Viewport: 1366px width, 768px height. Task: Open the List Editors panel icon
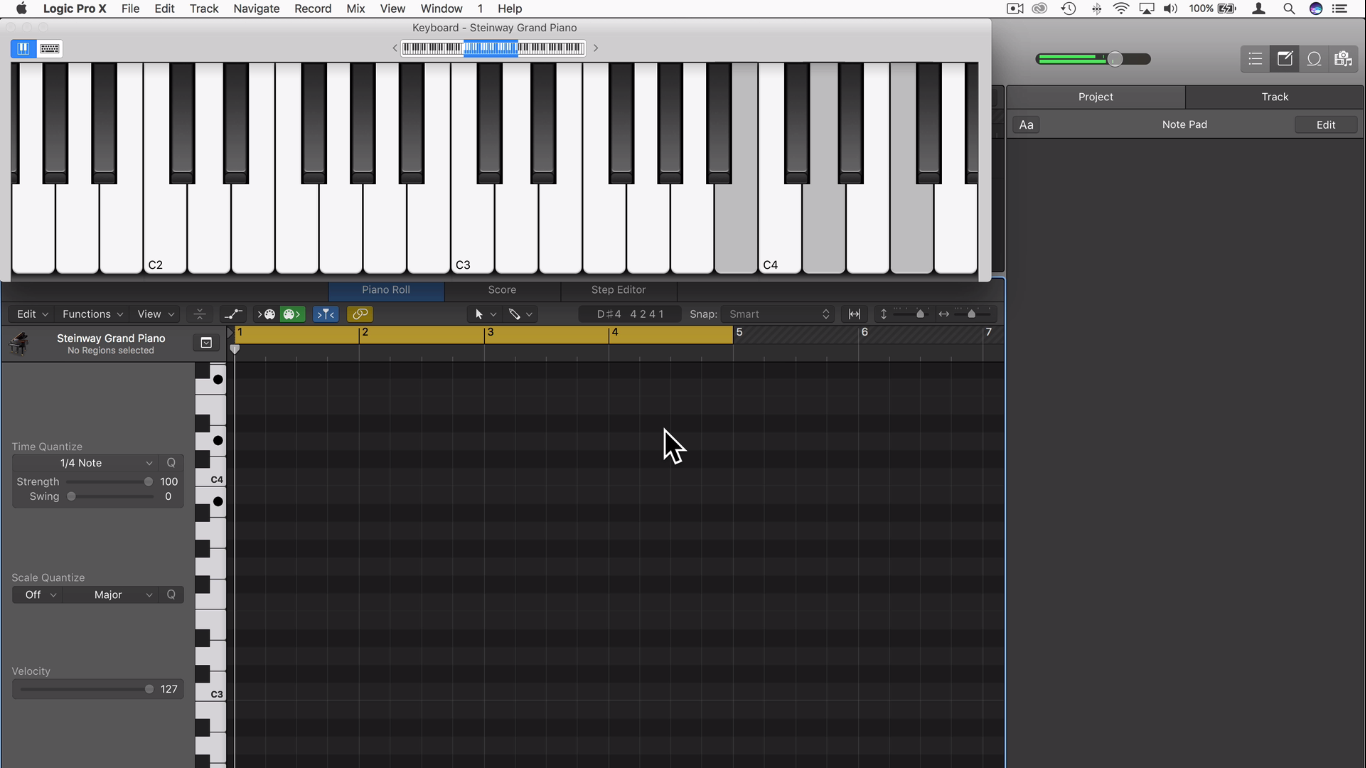pyautogui.click(x=1255, y=59)
